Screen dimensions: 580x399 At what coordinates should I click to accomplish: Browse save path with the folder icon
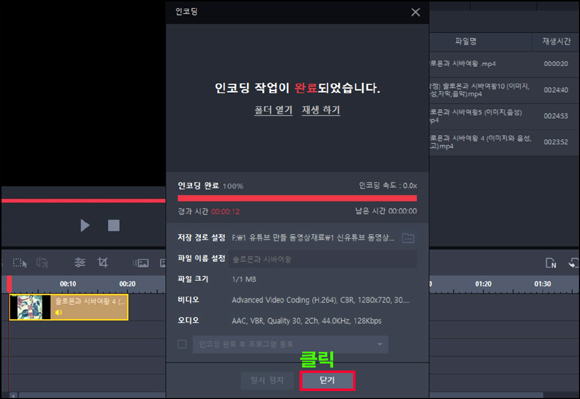click(x=408, y=238)
